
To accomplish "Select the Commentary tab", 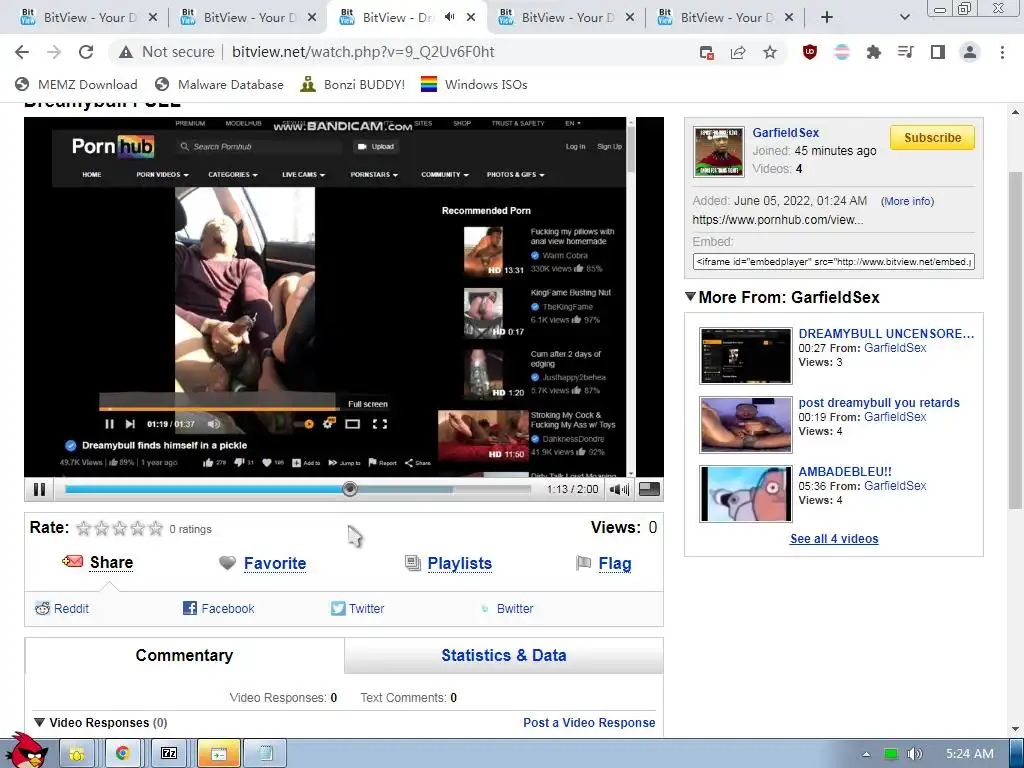I will pyautogui.click(x=184, y=656).
